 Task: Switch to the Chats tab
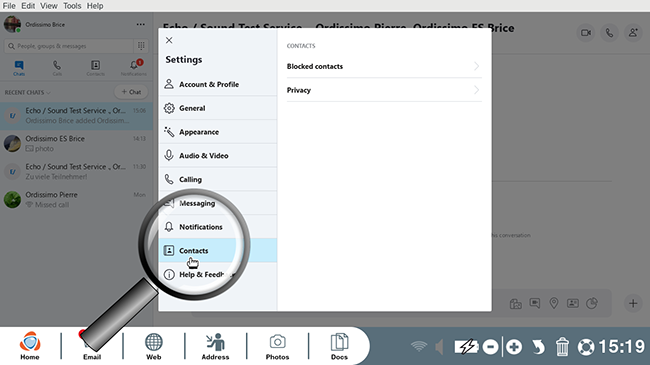(x=19, y=68)
